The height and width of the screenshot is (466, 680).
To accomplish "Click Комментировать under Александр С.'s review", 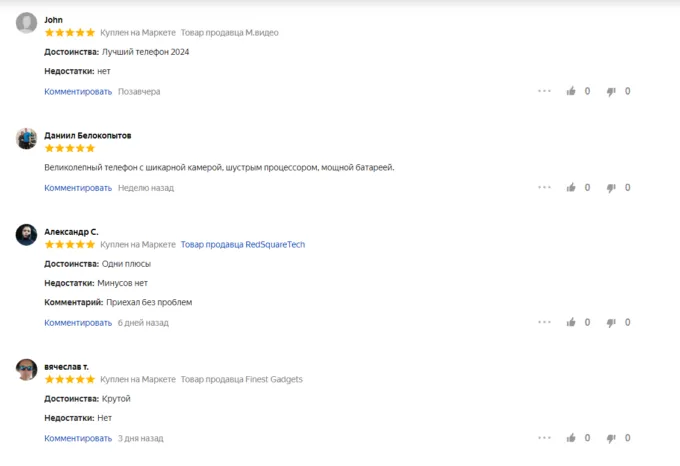I will [x=78, y=323].
